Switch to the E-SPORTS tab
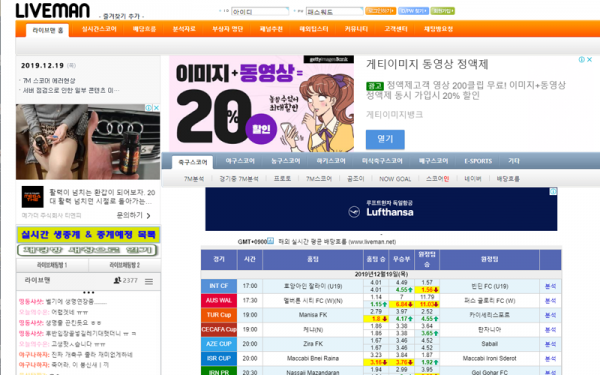 478,161
